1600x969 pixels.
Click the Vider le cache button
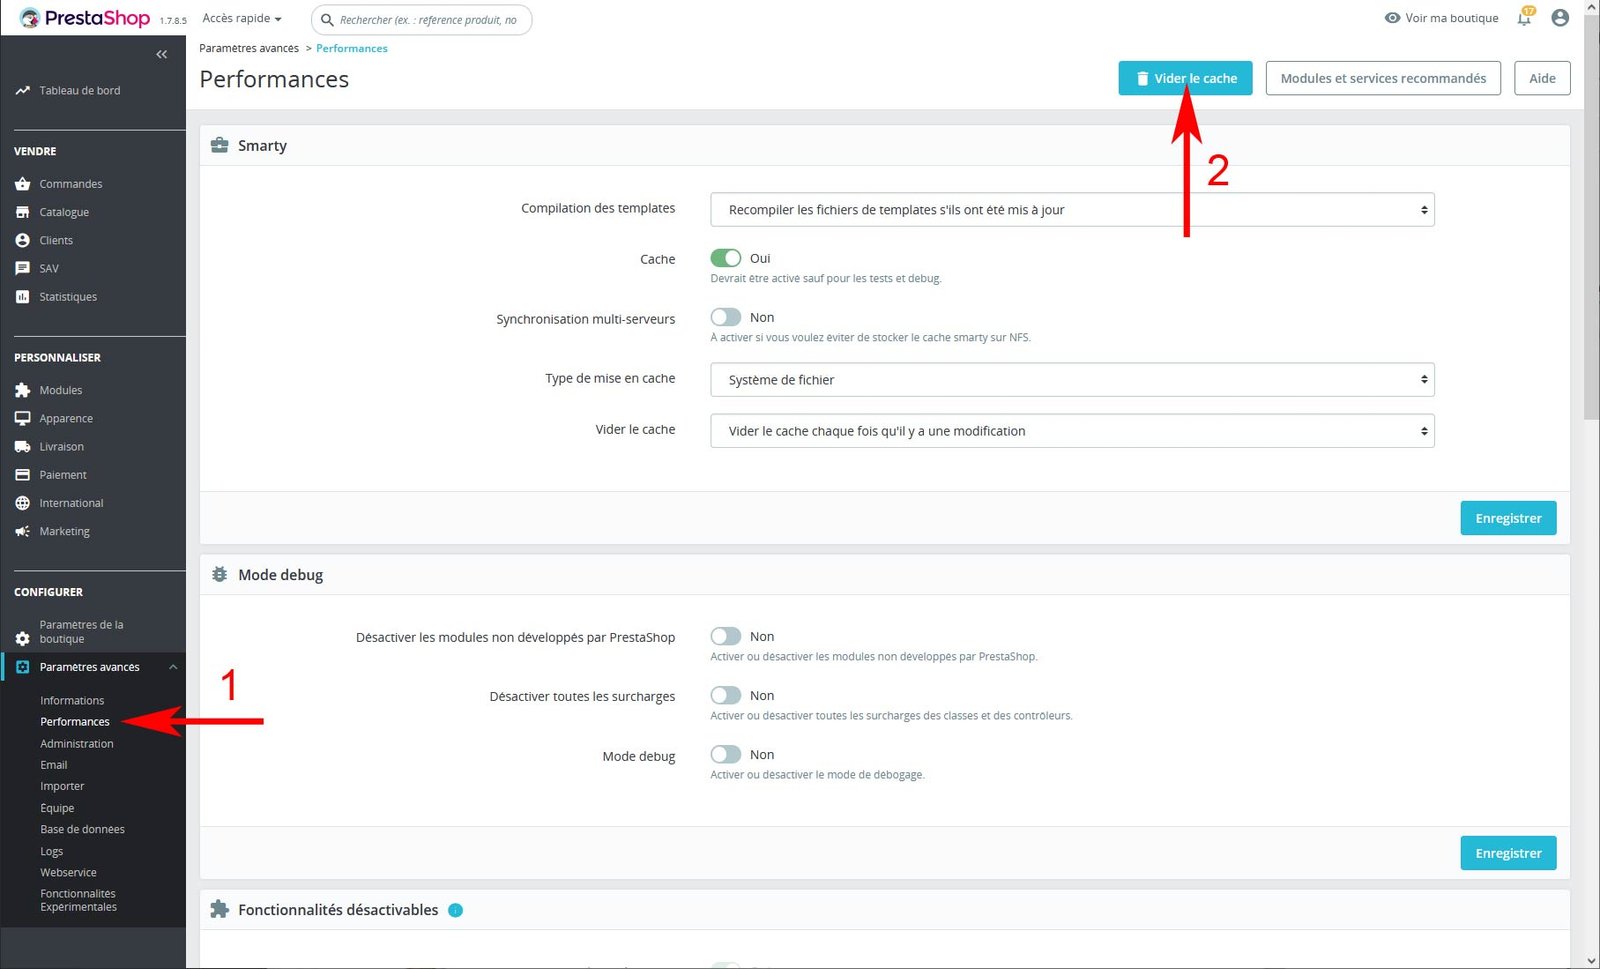1185,78
